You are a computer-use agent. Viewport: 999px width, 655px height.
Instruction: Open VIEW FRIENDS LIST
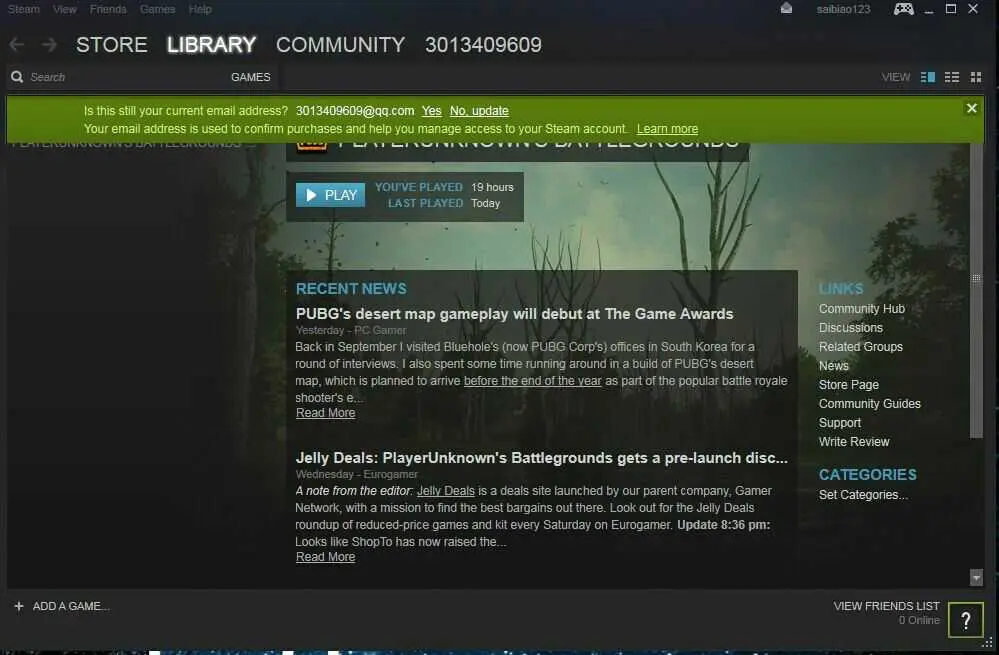click(x=886, y=606)
